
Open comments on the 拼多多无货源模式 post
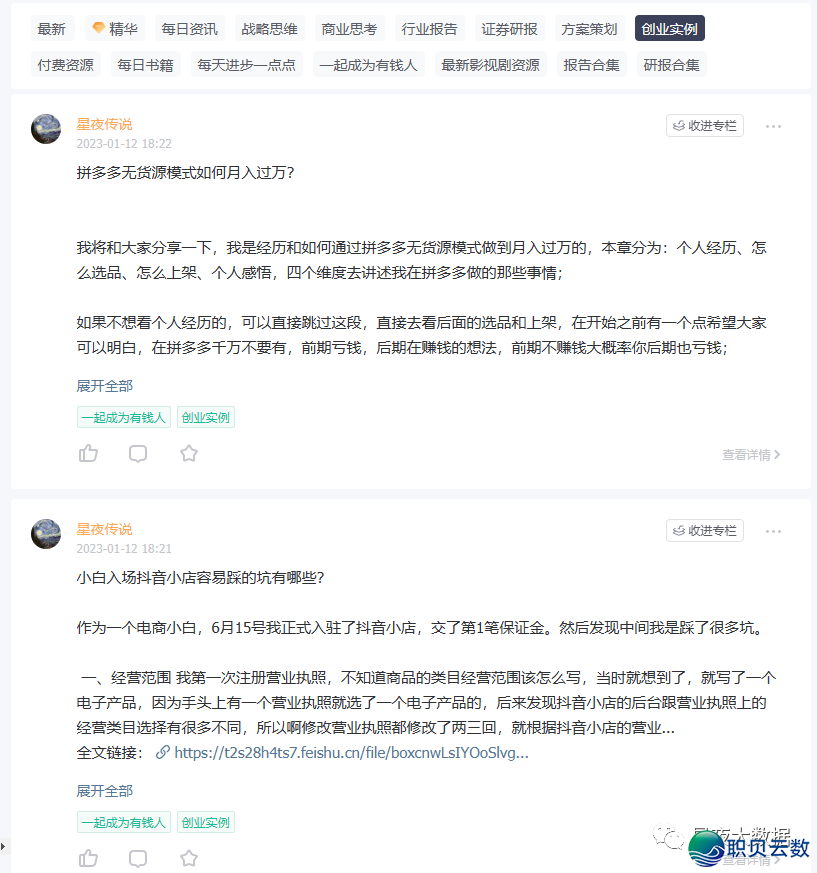138,454
